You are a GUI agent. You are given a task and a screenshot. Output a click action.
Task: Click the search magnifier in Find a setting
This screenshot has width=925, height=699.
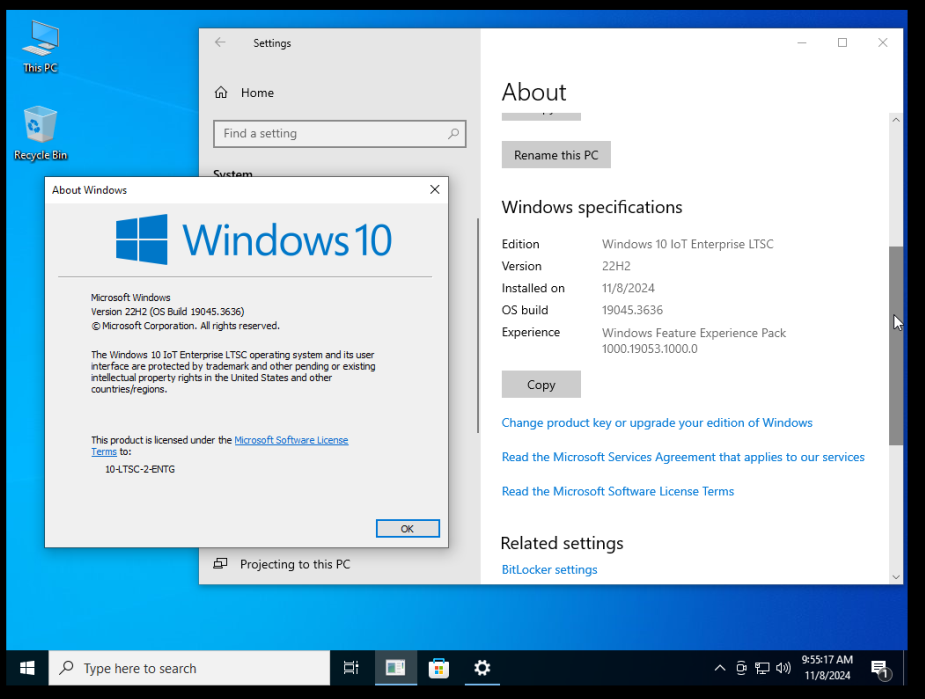pyautogui.click(x=453, y=134)
